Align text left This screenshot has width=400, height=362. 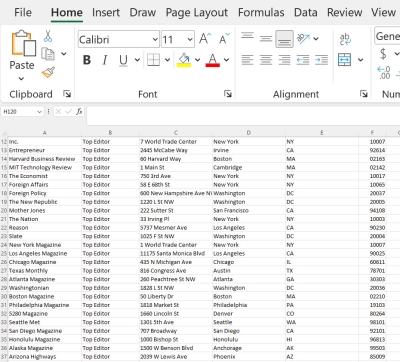pyautogui.click(x=247, y=60)
